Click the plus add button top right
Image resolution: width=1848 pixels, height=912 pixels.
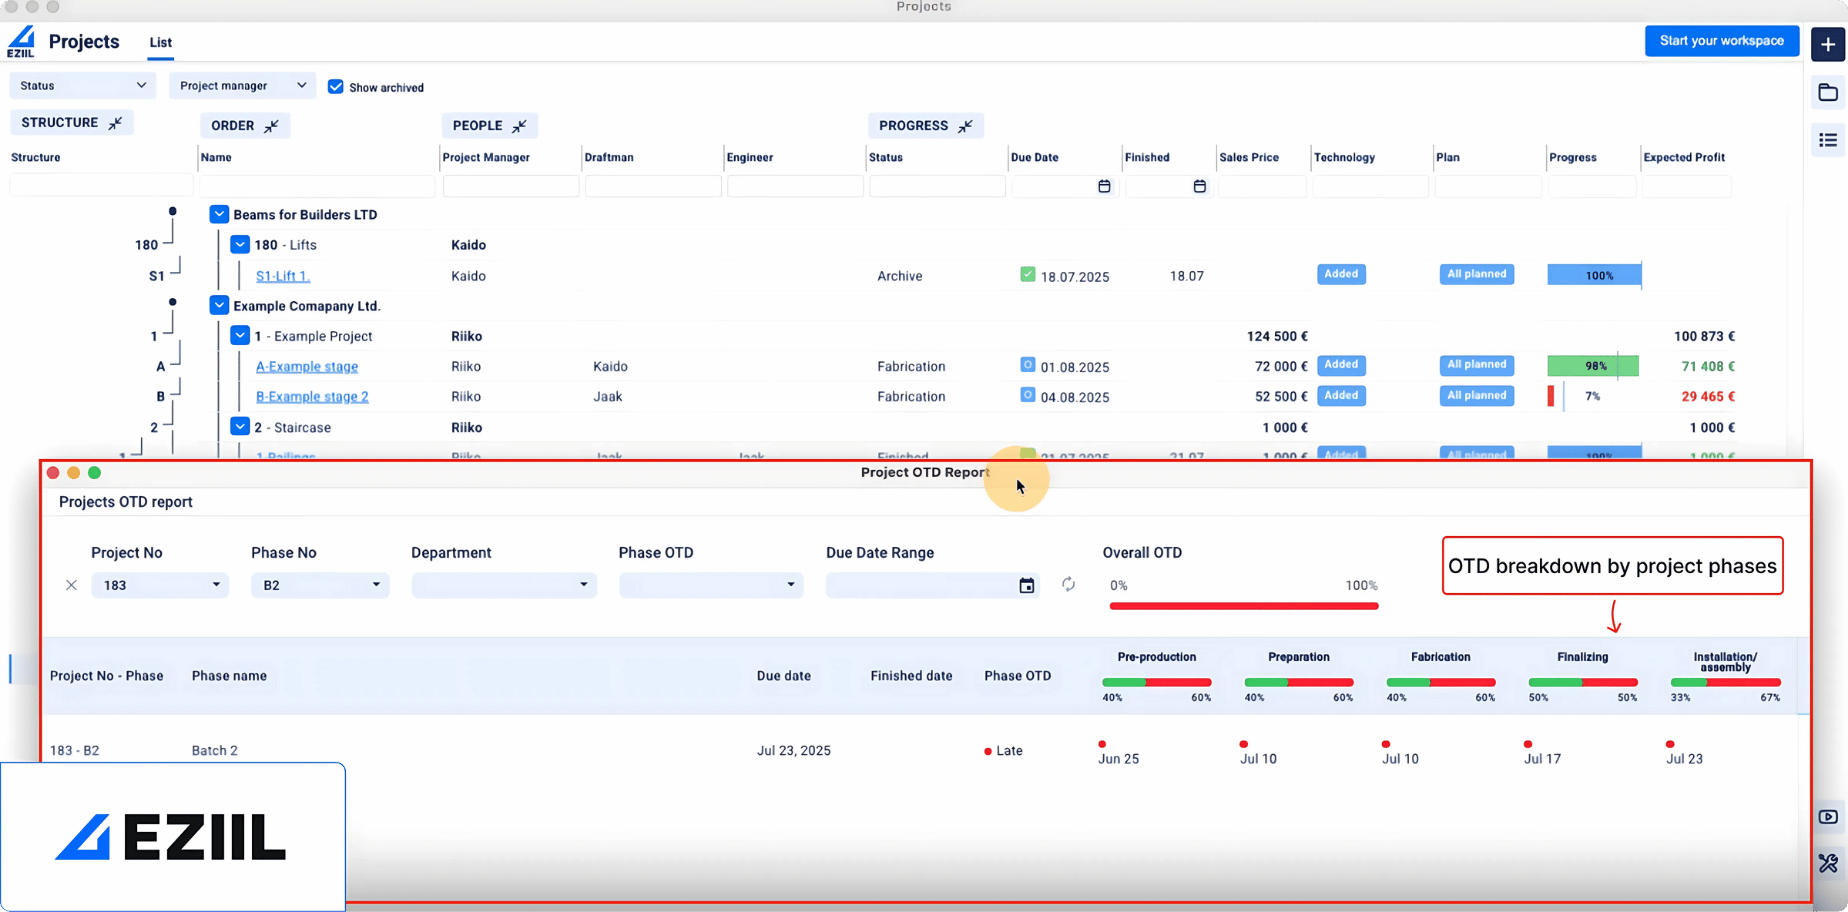1828,45
